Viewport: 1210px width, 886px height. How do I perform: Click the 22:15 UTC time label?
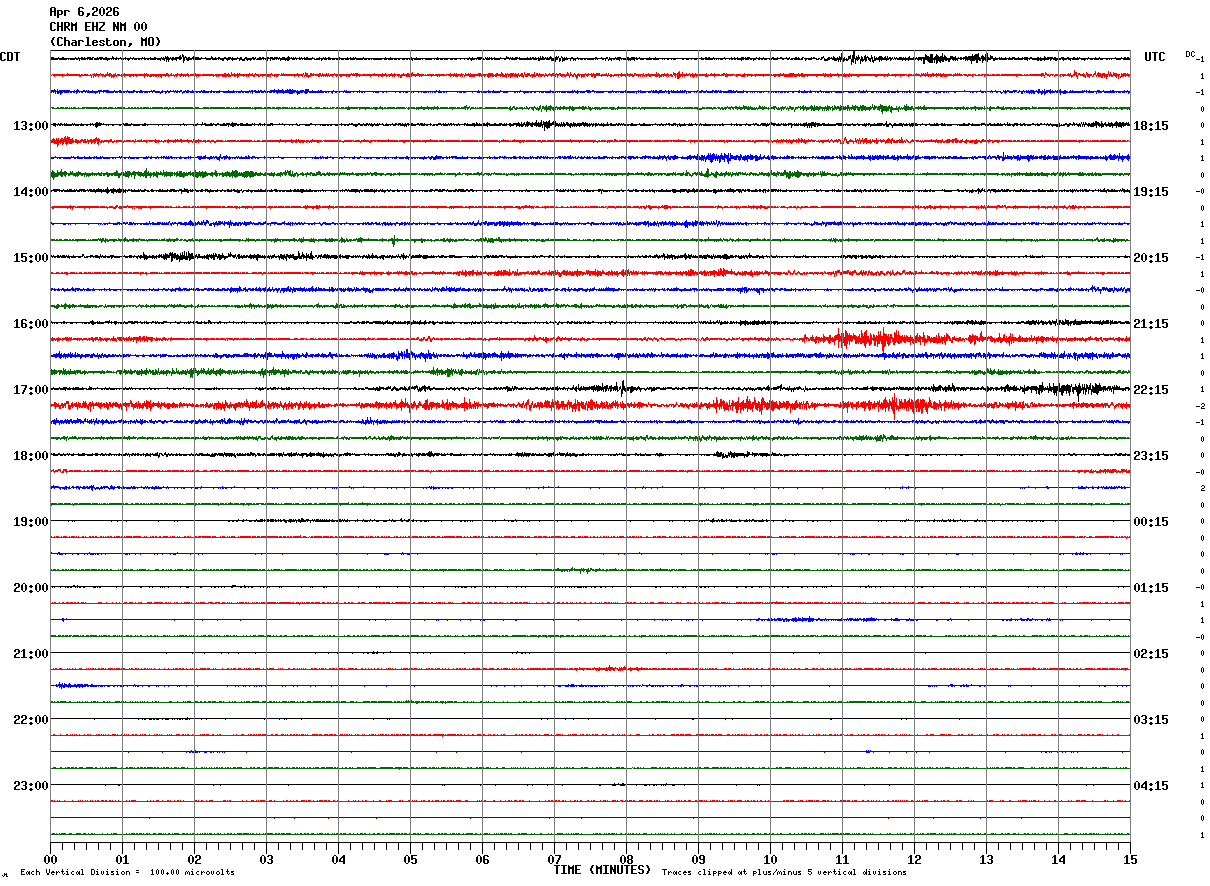1150,390
